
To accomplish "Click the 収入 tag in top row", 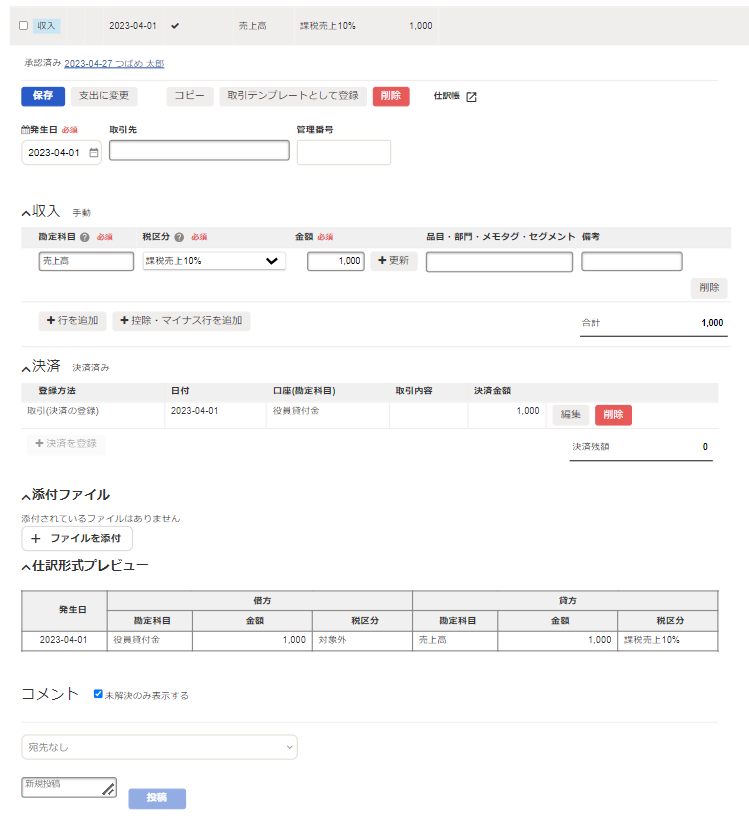I will (46, 26).
